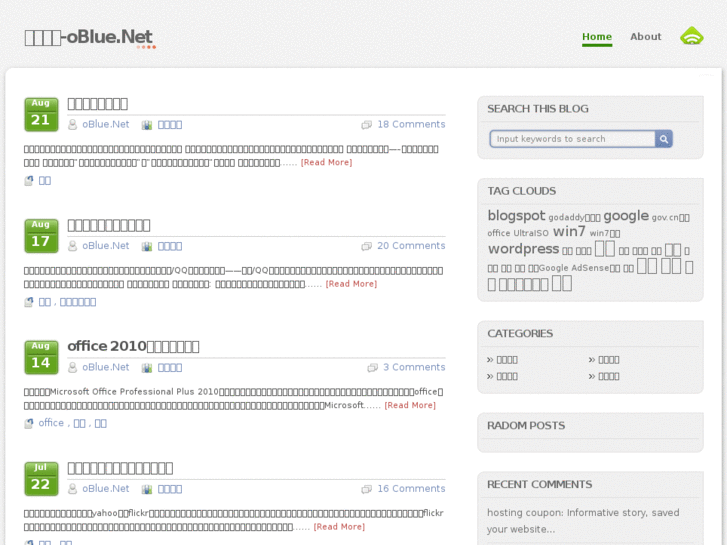
Task: Select small 'office' tag in tag cloud
Action: (498, 233)
